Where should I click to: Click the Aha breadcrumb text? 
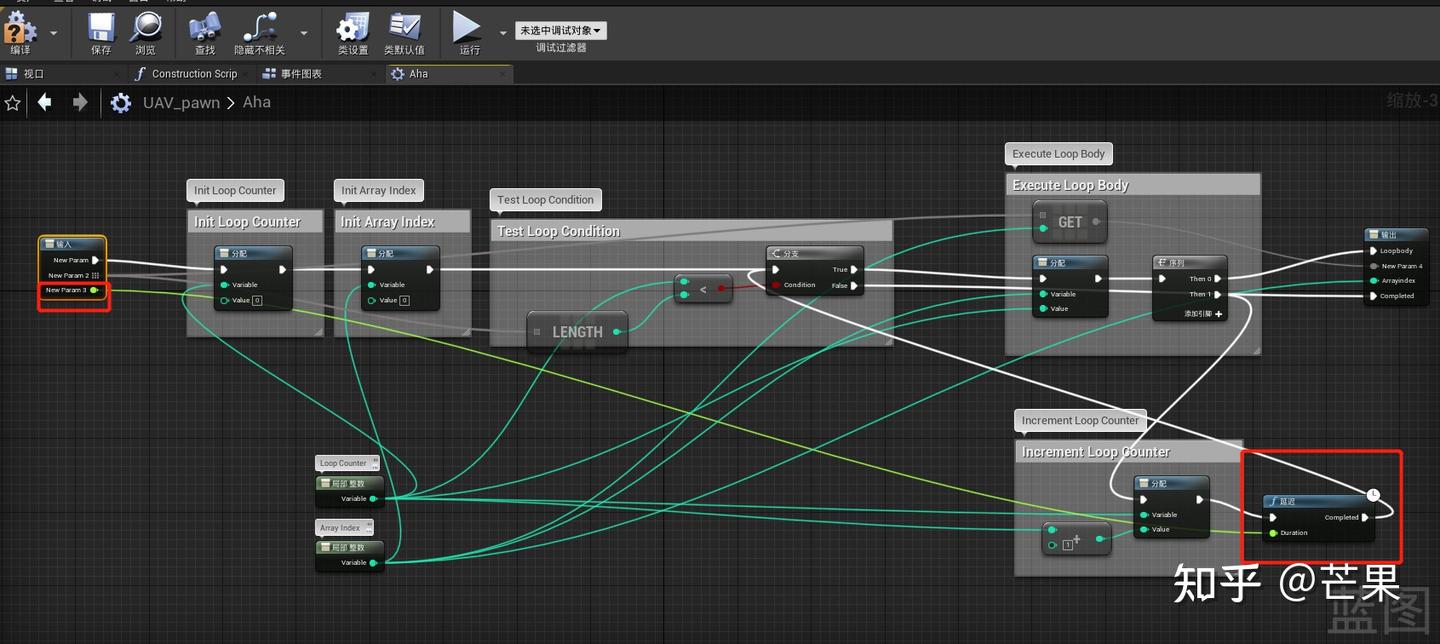(x=257, y=102)
